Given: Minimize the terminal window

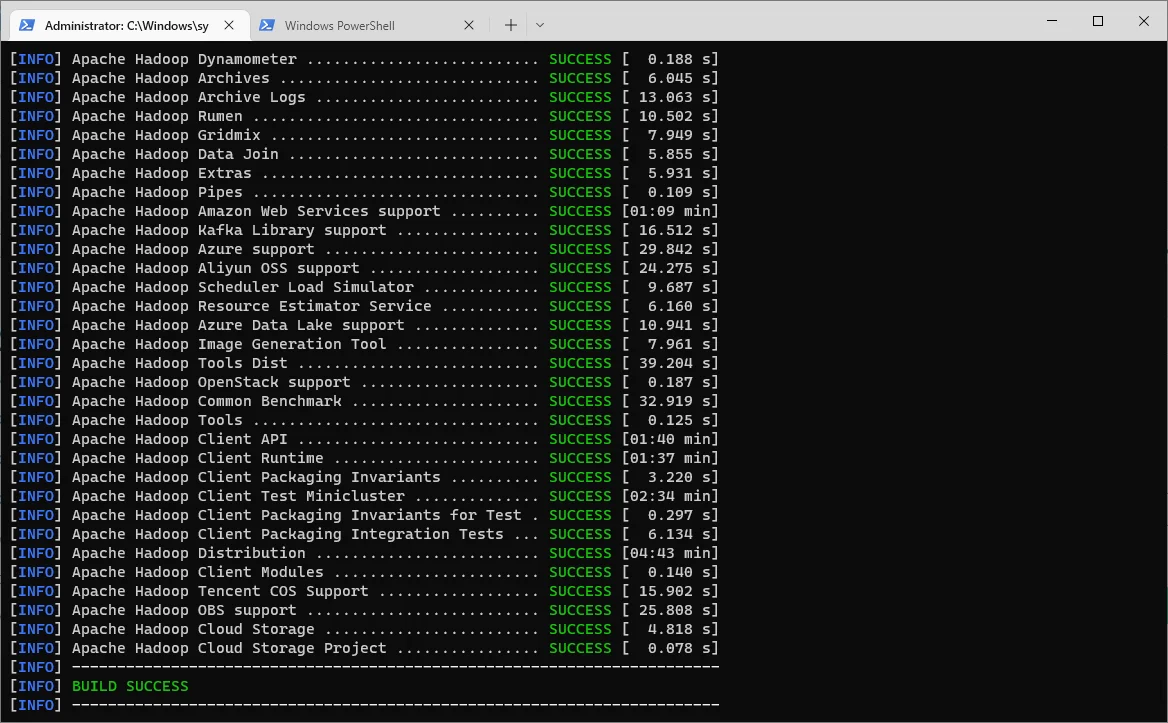Looking at the screenshot, I should pyautogui.click(x=1051, y=21).
